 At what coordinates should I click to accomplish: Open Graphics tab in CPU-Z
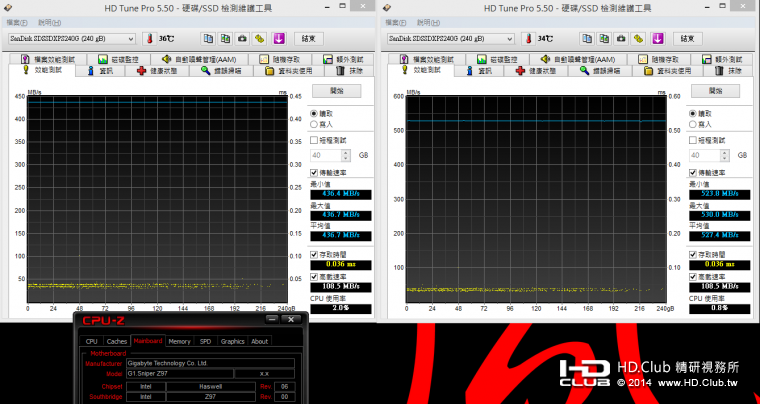(x=233, y=342)
